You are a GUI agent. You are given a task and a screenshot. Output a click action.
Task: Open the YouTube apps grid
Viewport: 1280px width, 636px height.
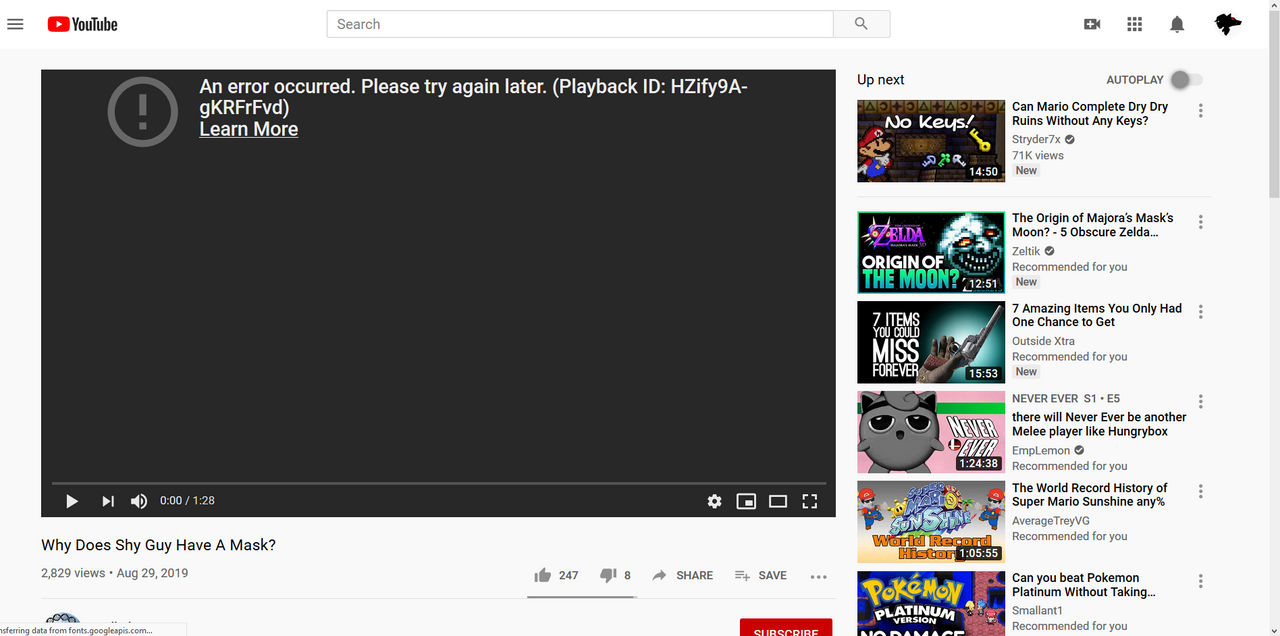1134,24
